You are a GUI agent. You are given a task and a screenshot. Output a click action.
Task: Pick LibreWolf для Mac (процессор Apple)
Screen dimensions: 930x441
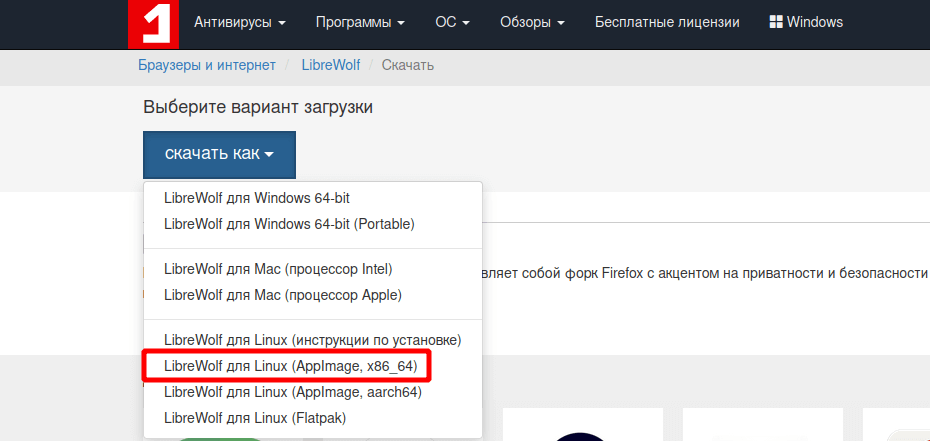coord(282,295)
